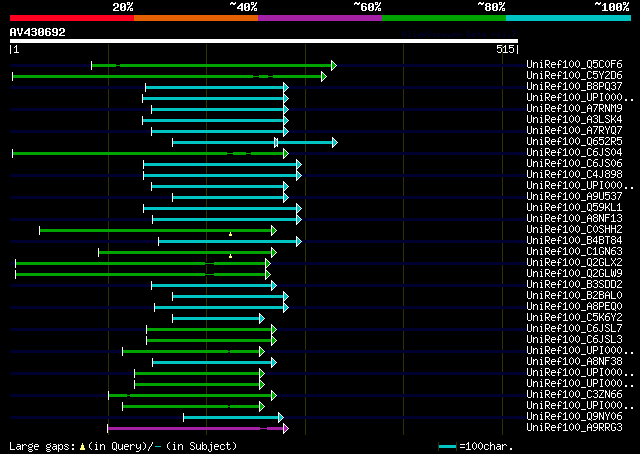Select the UniRef100_B2BAL0 label
Viewport: 640px width, 454px height.
click(x=574, y=296)
